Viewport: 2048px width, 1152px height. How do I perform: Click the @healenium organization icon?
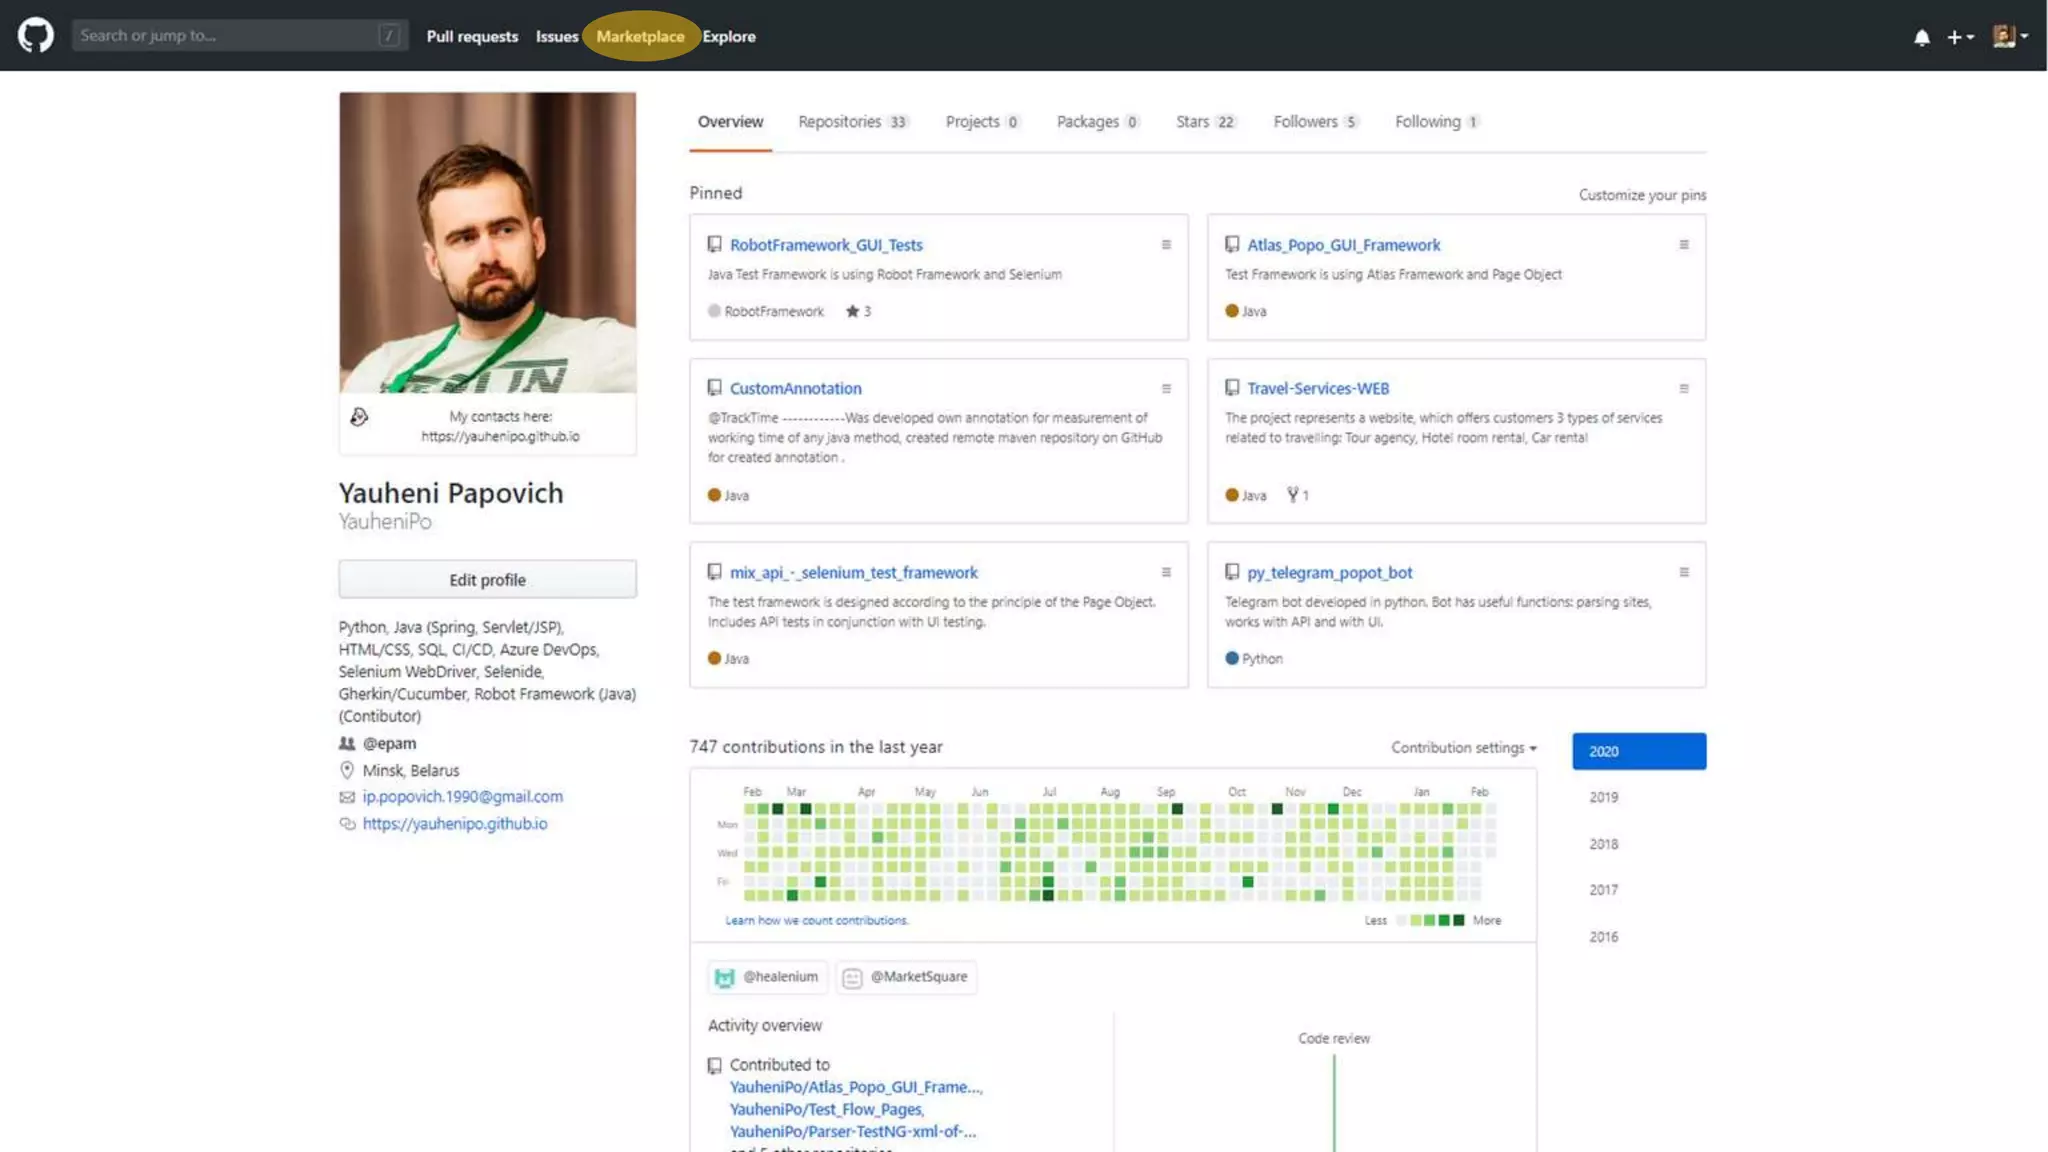(x=725, y=977)
